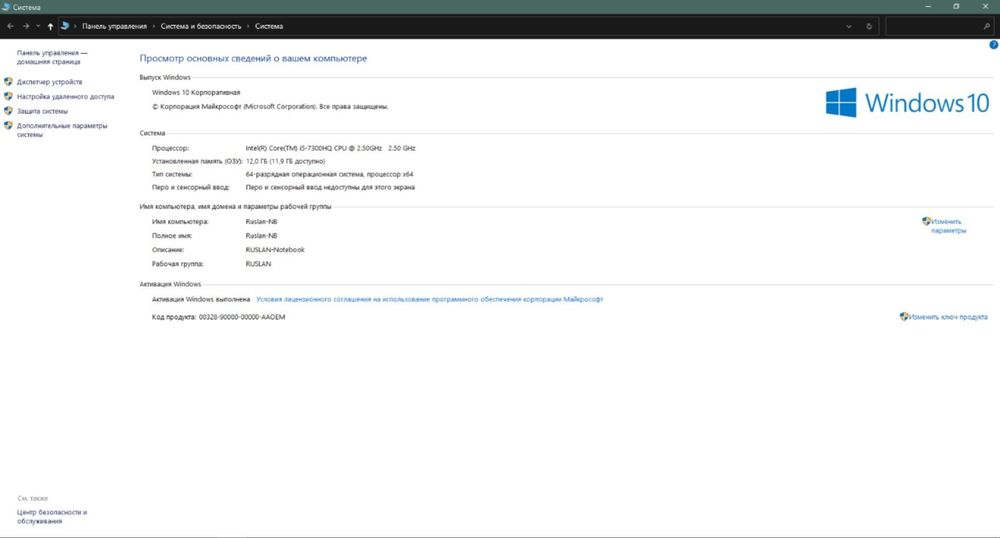This screenshot has height=538, width=1000.
Task: Click the Forward navigation arrow
Action: coord(24,26)
